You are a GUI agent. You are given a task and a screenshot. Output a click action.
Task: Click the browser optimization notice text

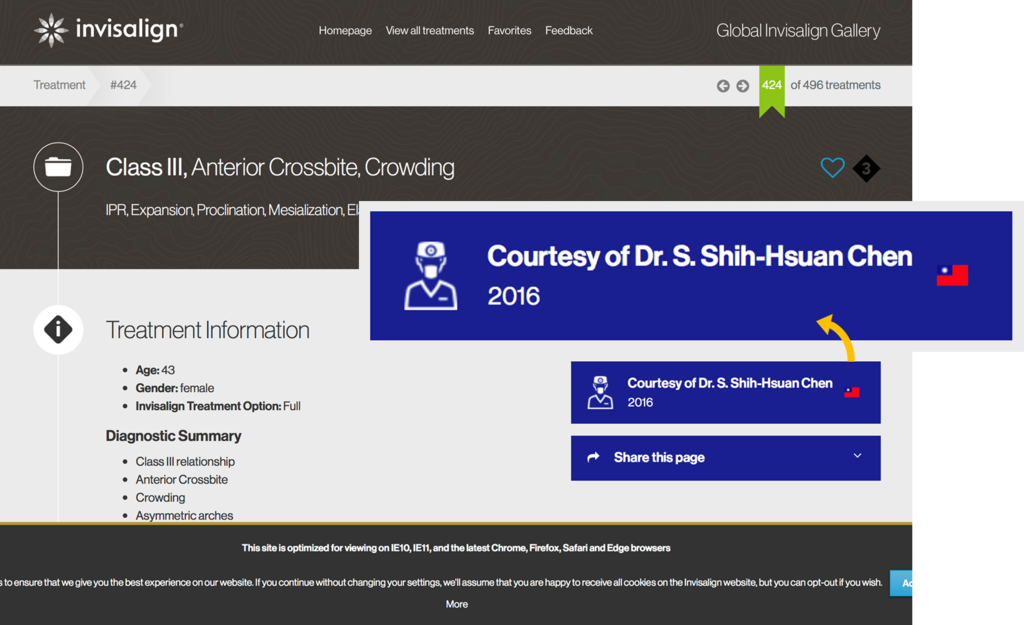coord(456,548)
